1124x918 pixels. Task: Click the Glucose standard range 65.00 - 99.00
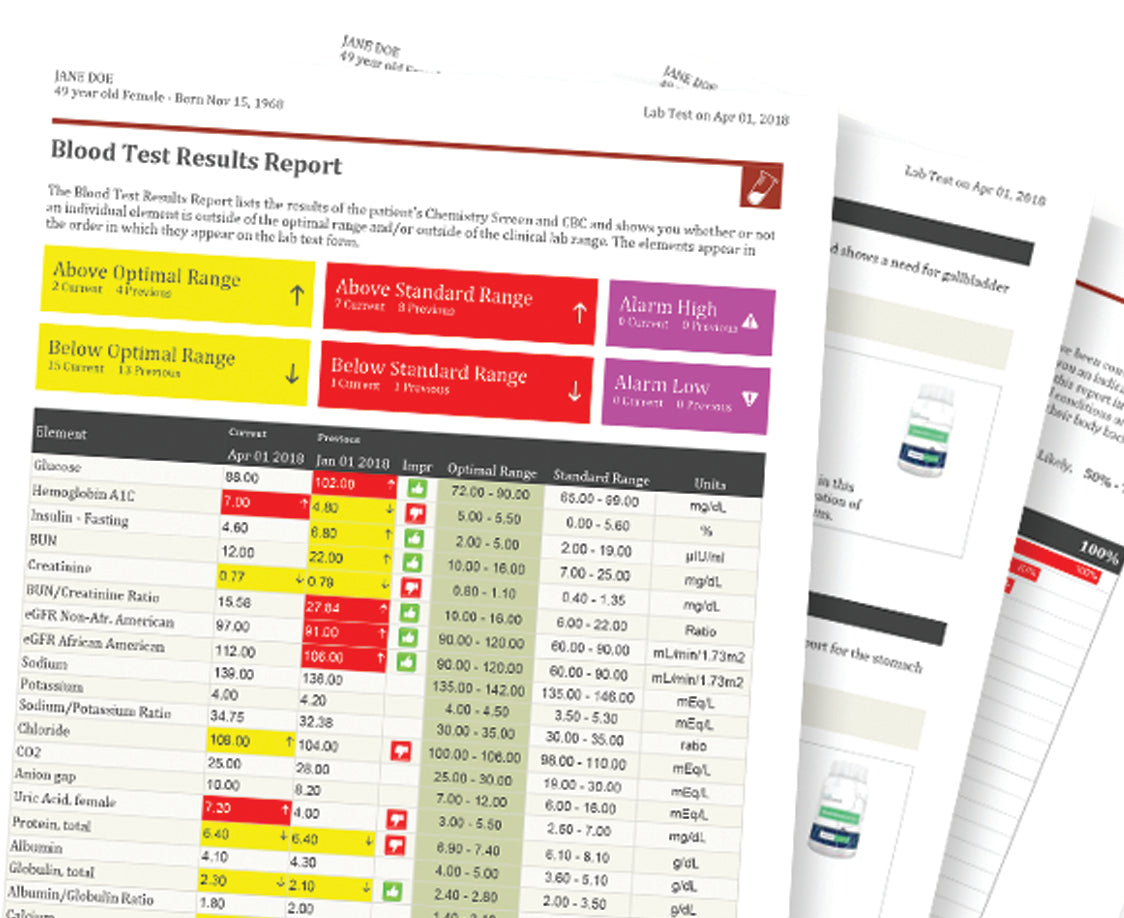pos(599,499)
